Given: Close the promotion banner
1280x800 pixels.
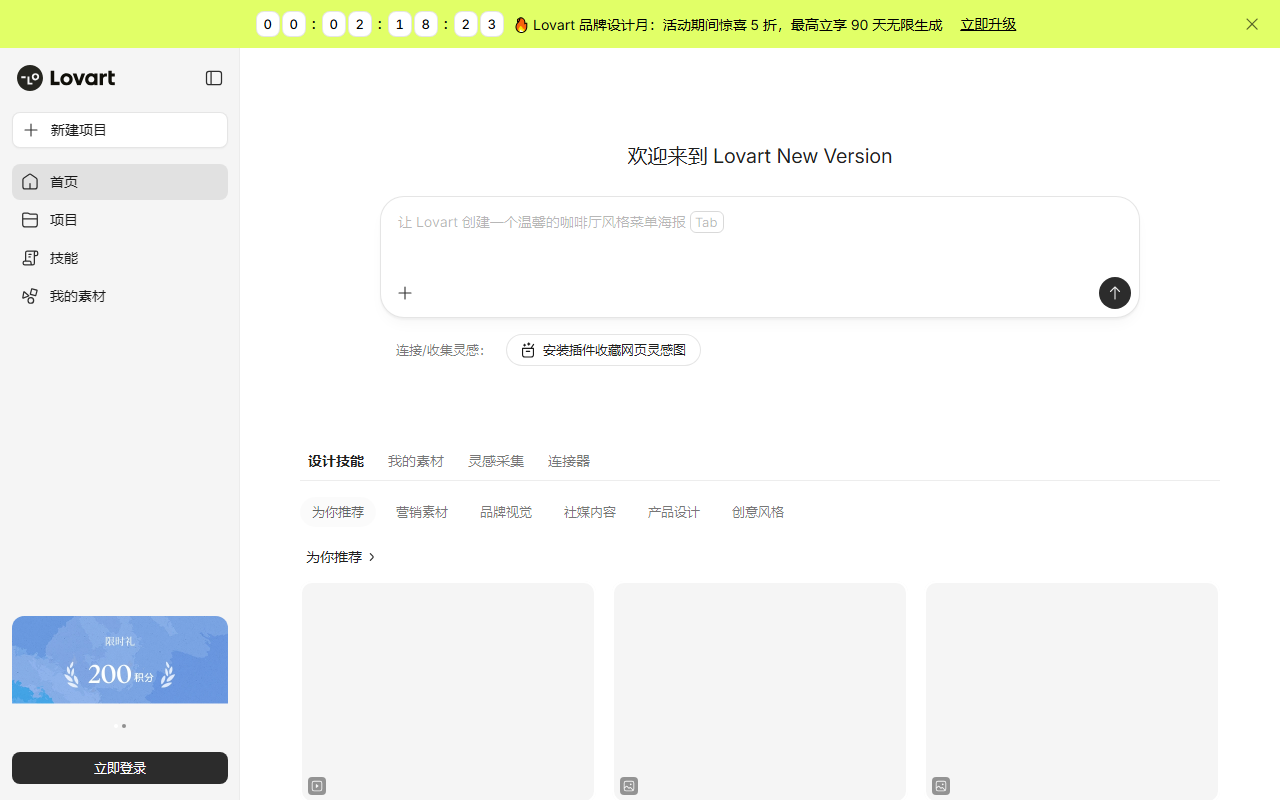Looking at the screenshot, I should click(x=1252, y=24).
